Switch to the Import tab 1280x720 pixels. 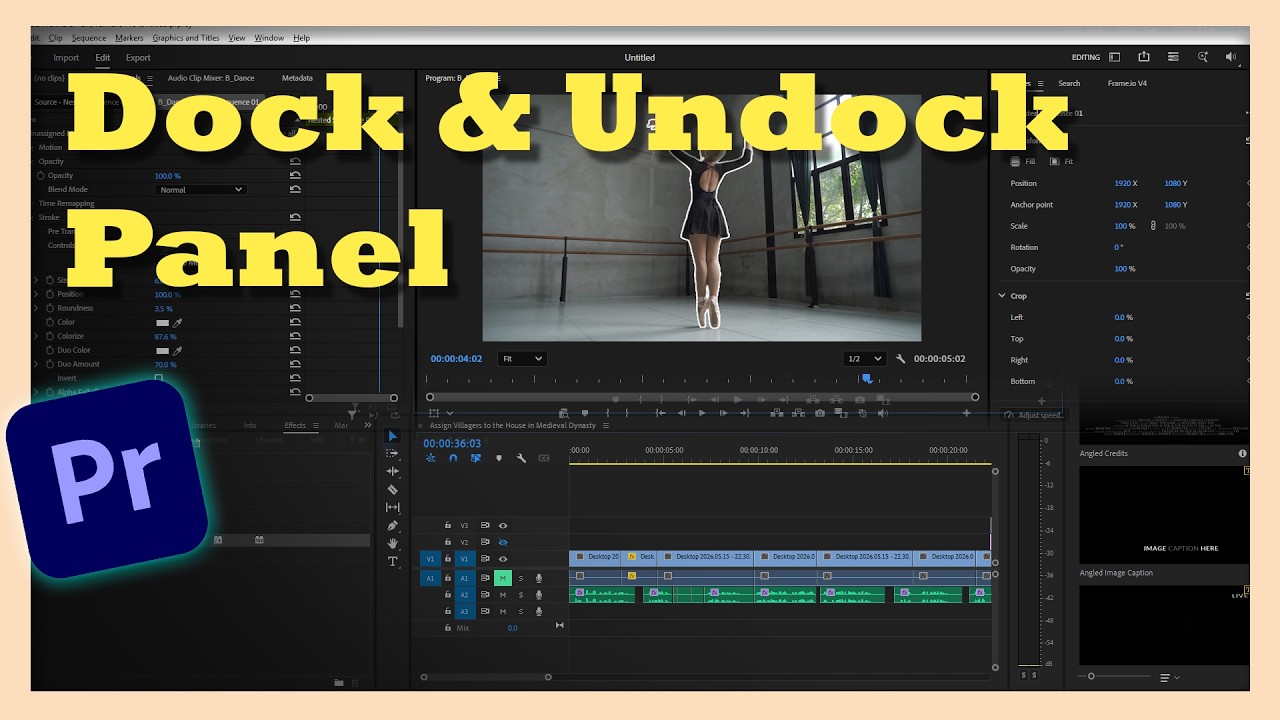(x=66, y=58)
